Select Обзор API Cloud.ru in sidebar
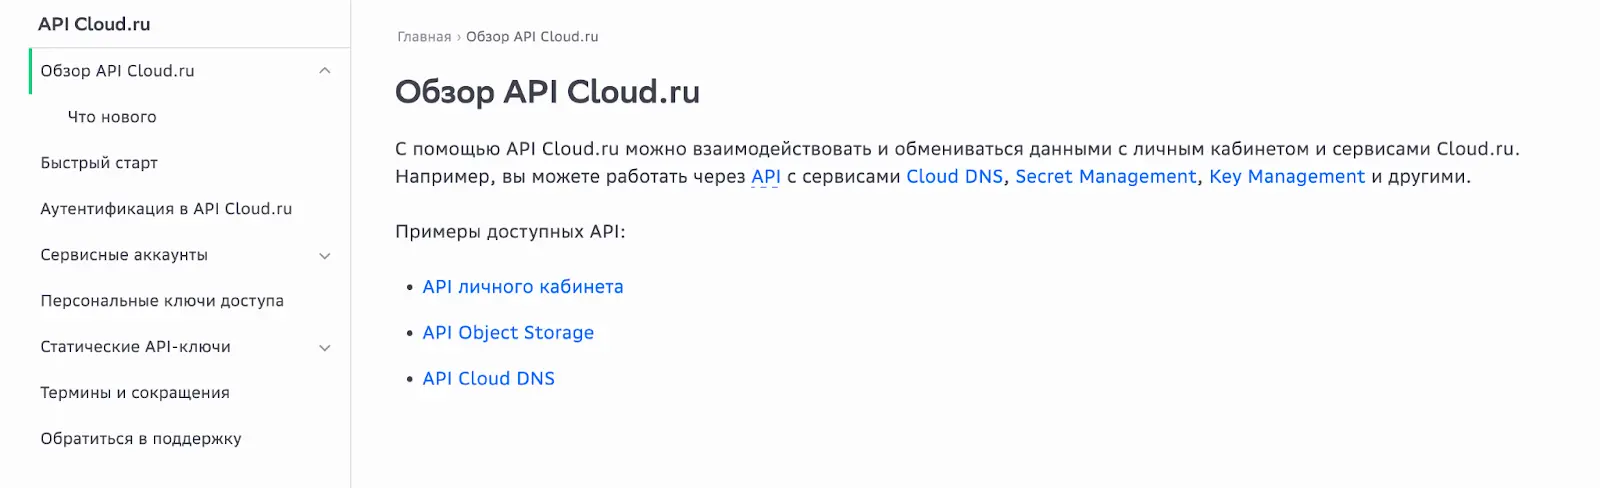Screen dimensions: 1600x488 (x=117, y=71)
